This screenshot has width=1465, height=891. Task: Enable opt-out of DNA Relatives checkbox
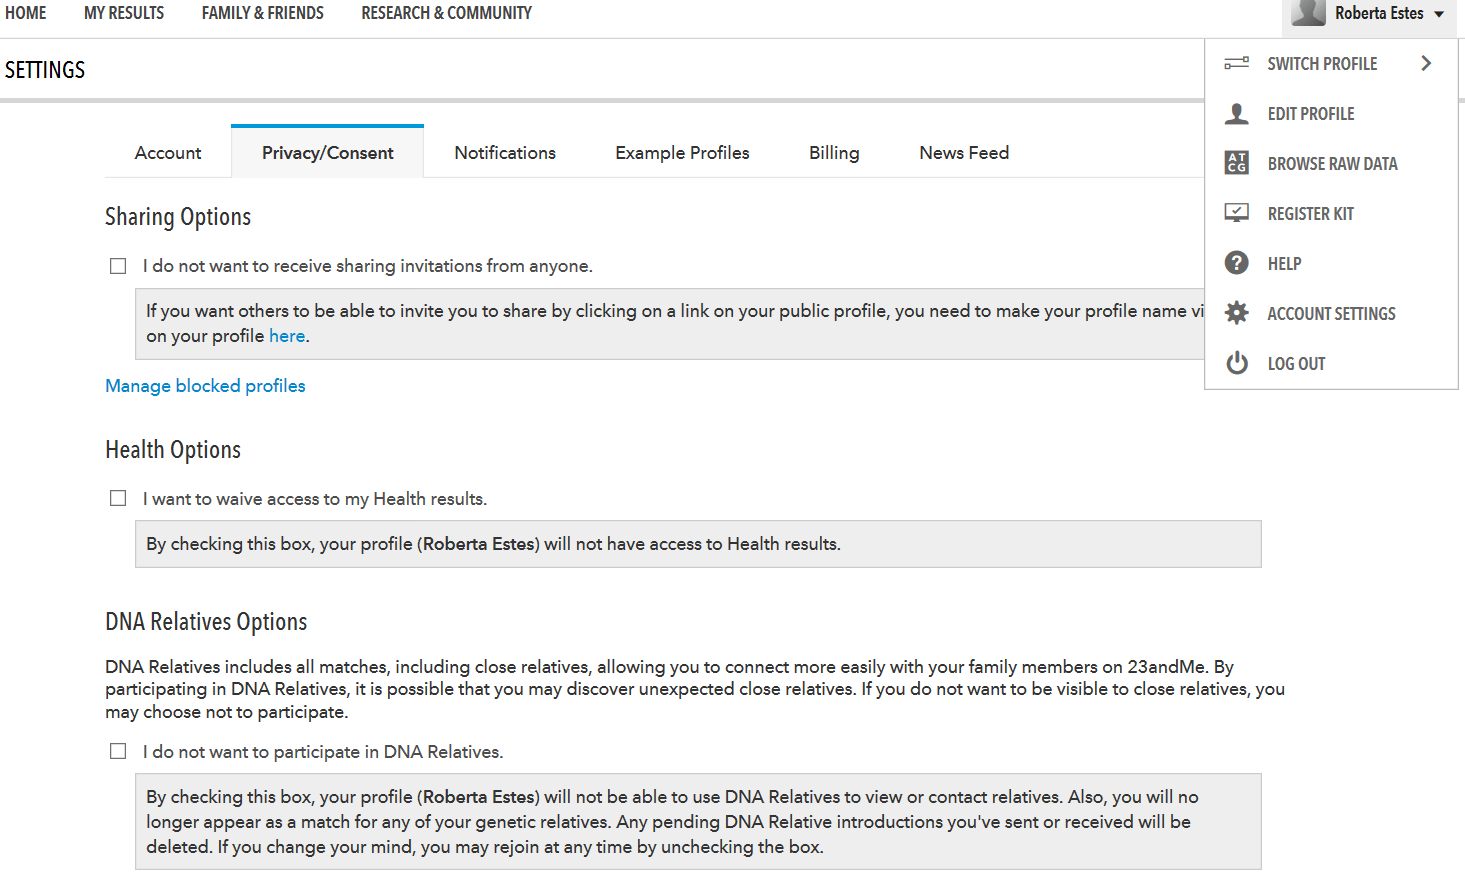tap(118, 751)
